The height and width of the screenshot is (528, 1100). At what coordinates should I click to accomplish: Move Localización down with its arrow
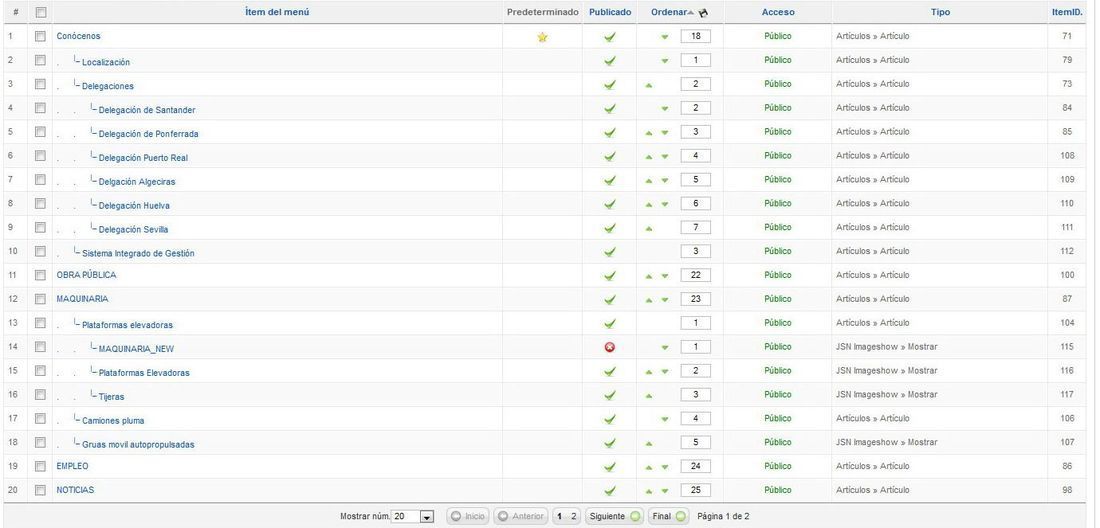pos(664,61)
